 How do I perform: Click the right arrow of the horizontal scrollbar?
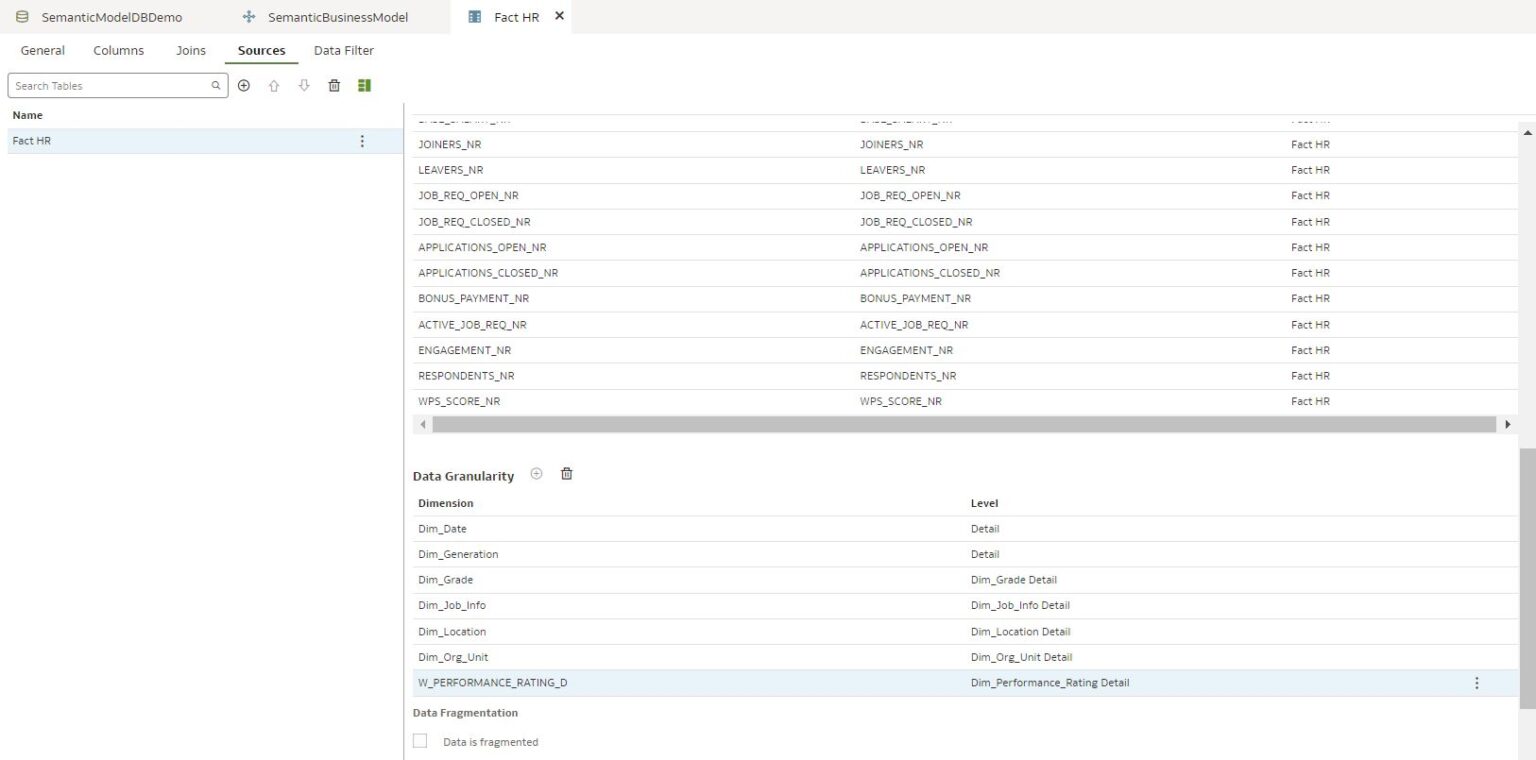click(x=1508, y=425)
